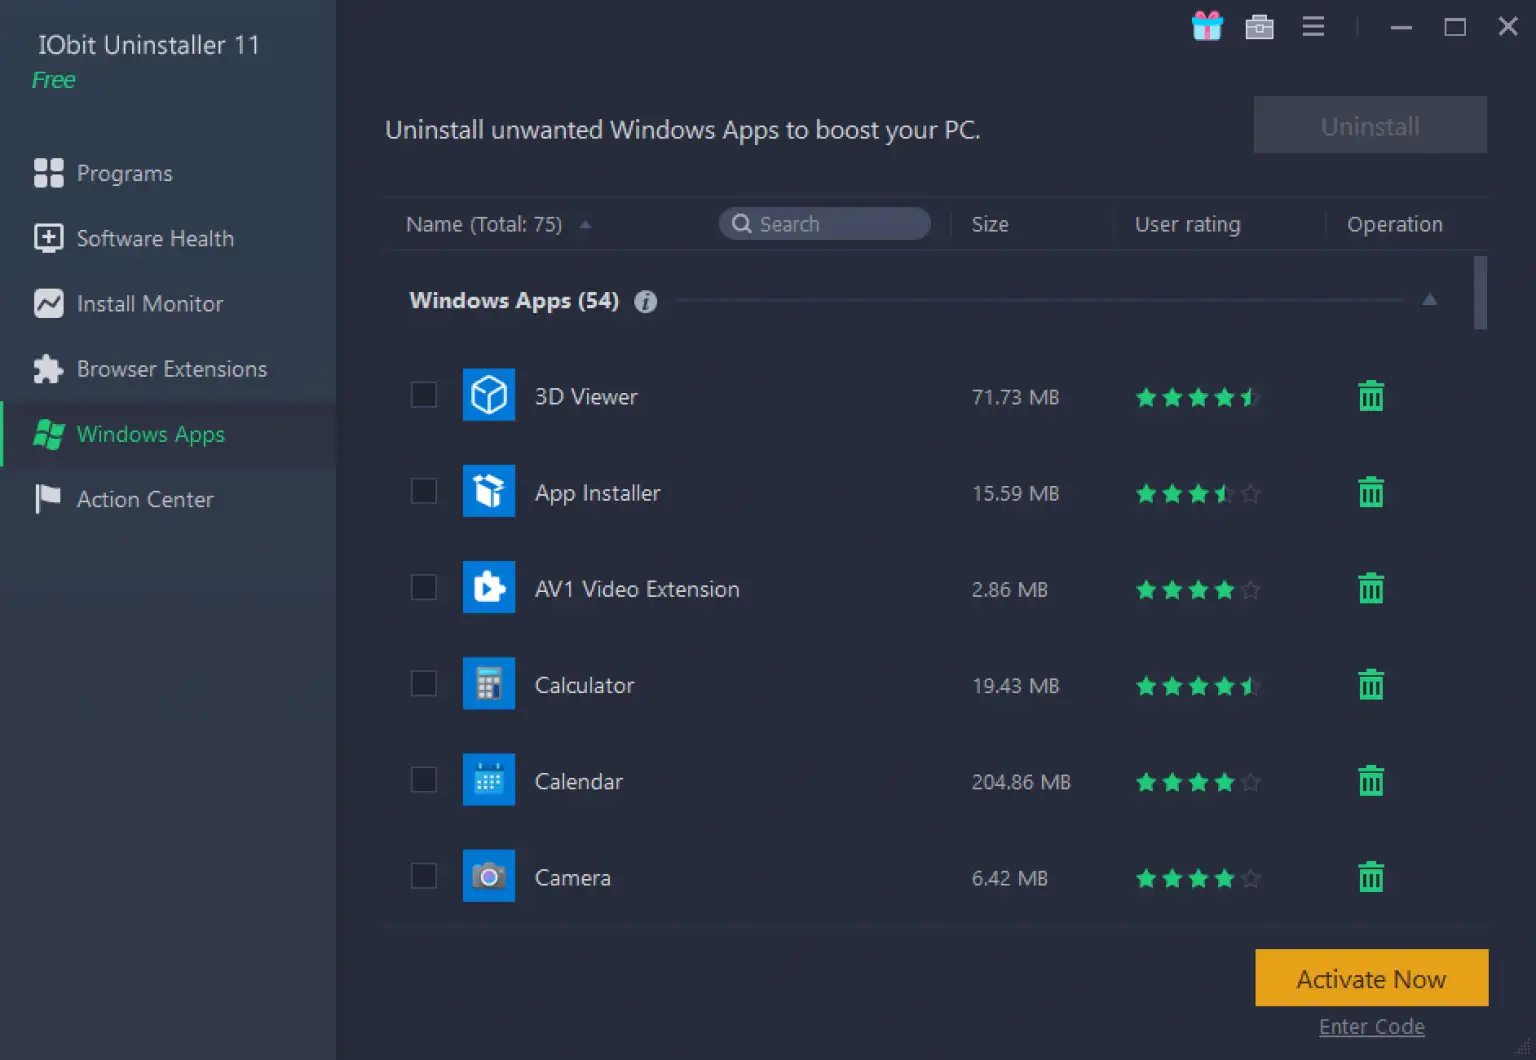Check the App Installer checkbox
The height and width of the screenshot is (1060, 1536).
pos(424,491)
